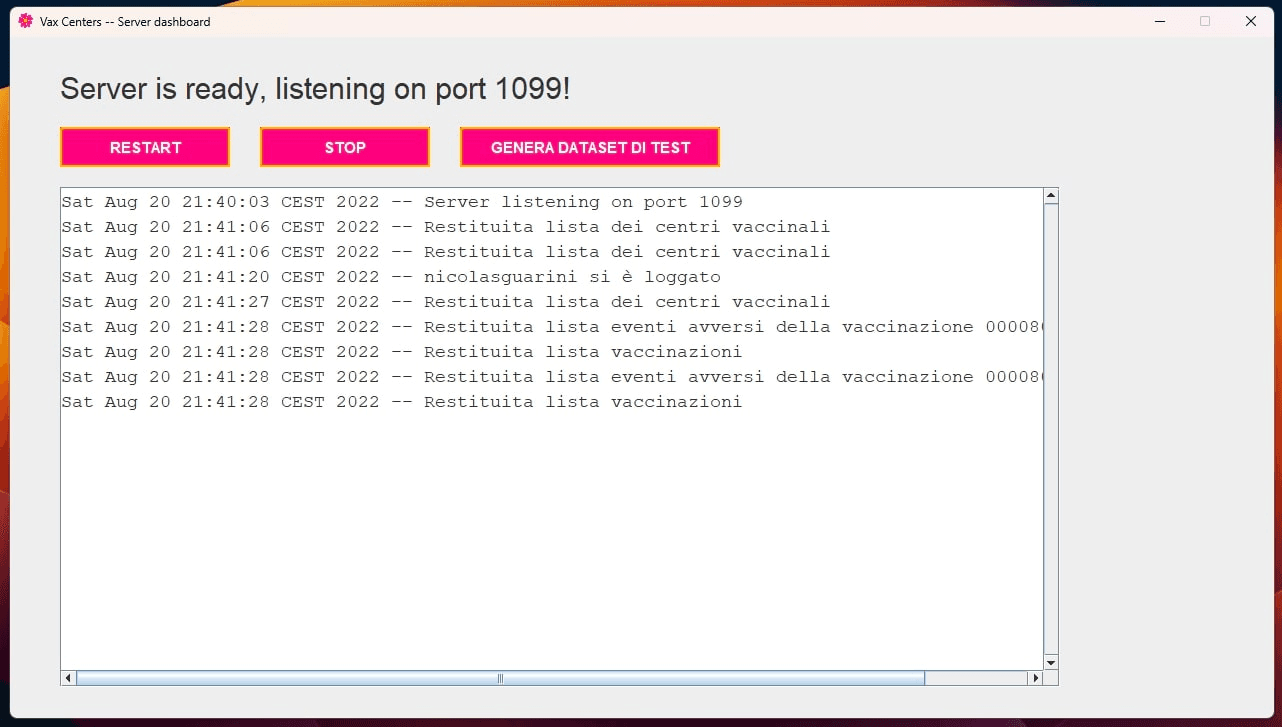The width and height of the screenshot is (1282, 727).
Task: Close the Vax Centers Server dashboard window
Action: [1250, 21]
